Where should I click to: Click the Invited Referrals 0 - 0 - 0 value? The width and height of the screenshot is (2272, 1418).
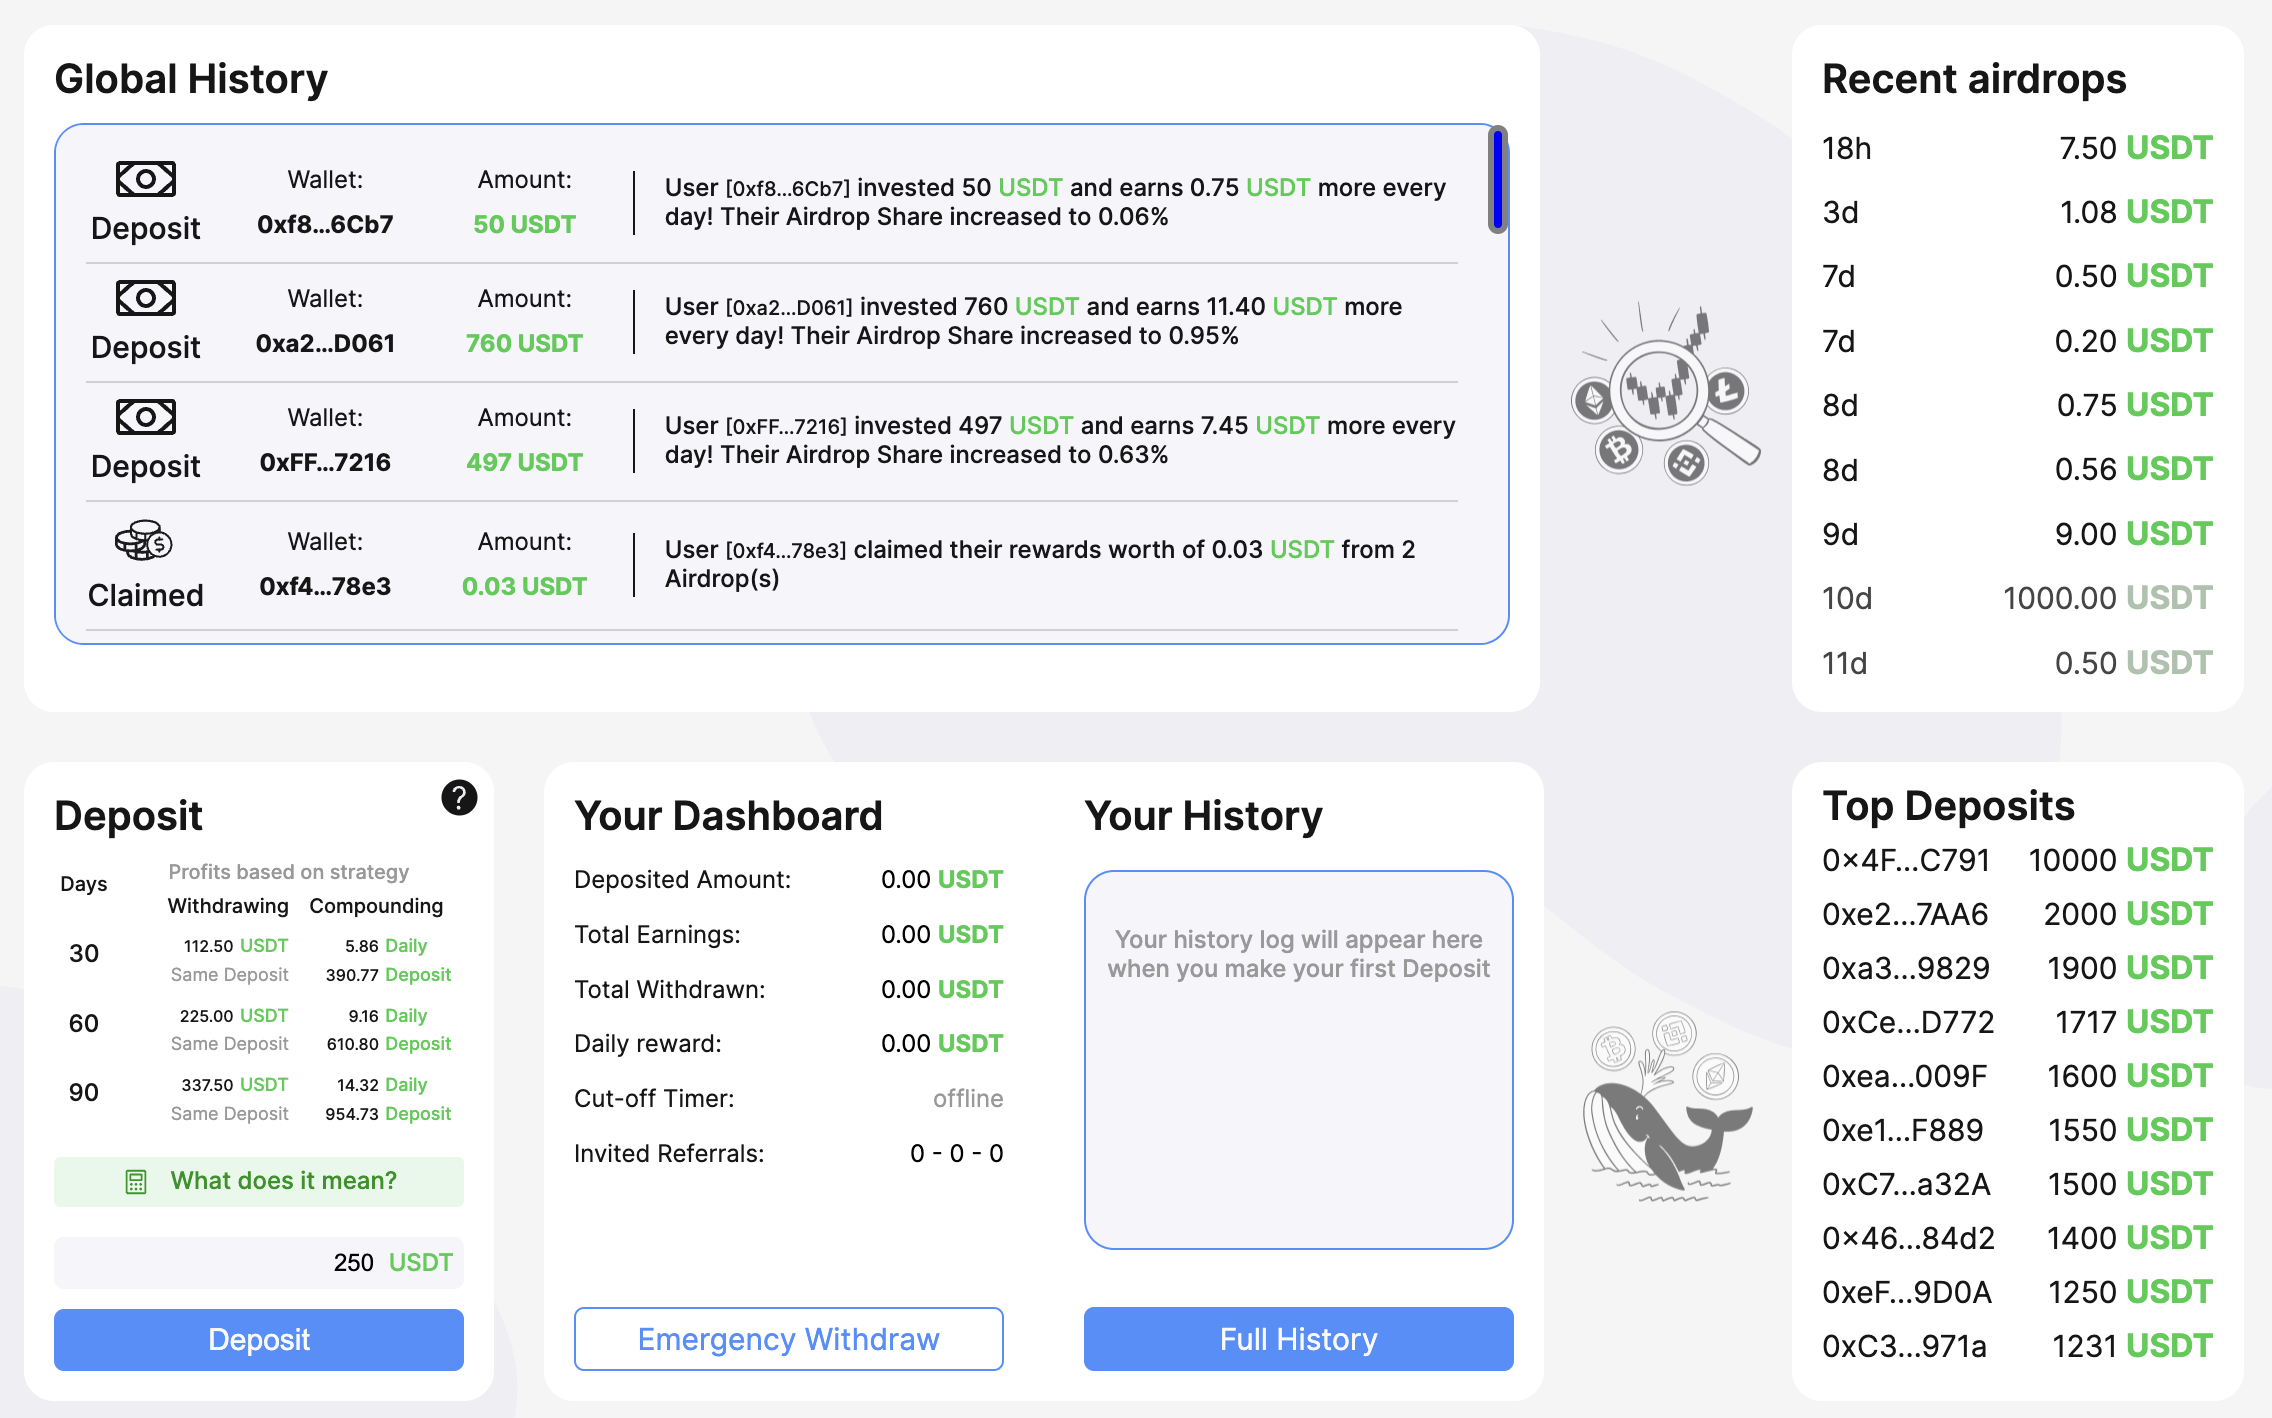click(x=957, y=1154)
